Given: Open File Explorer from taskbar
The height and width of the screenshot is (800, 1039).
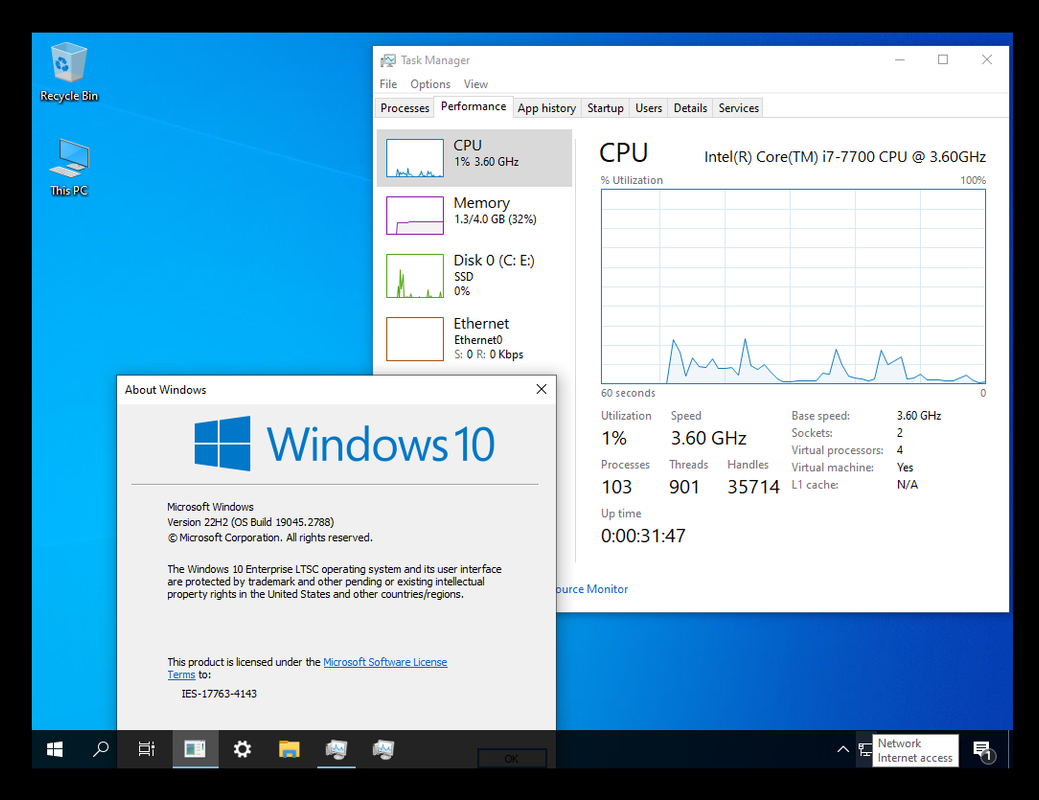Looking at the screenshot, I should (x=290, y=750).
